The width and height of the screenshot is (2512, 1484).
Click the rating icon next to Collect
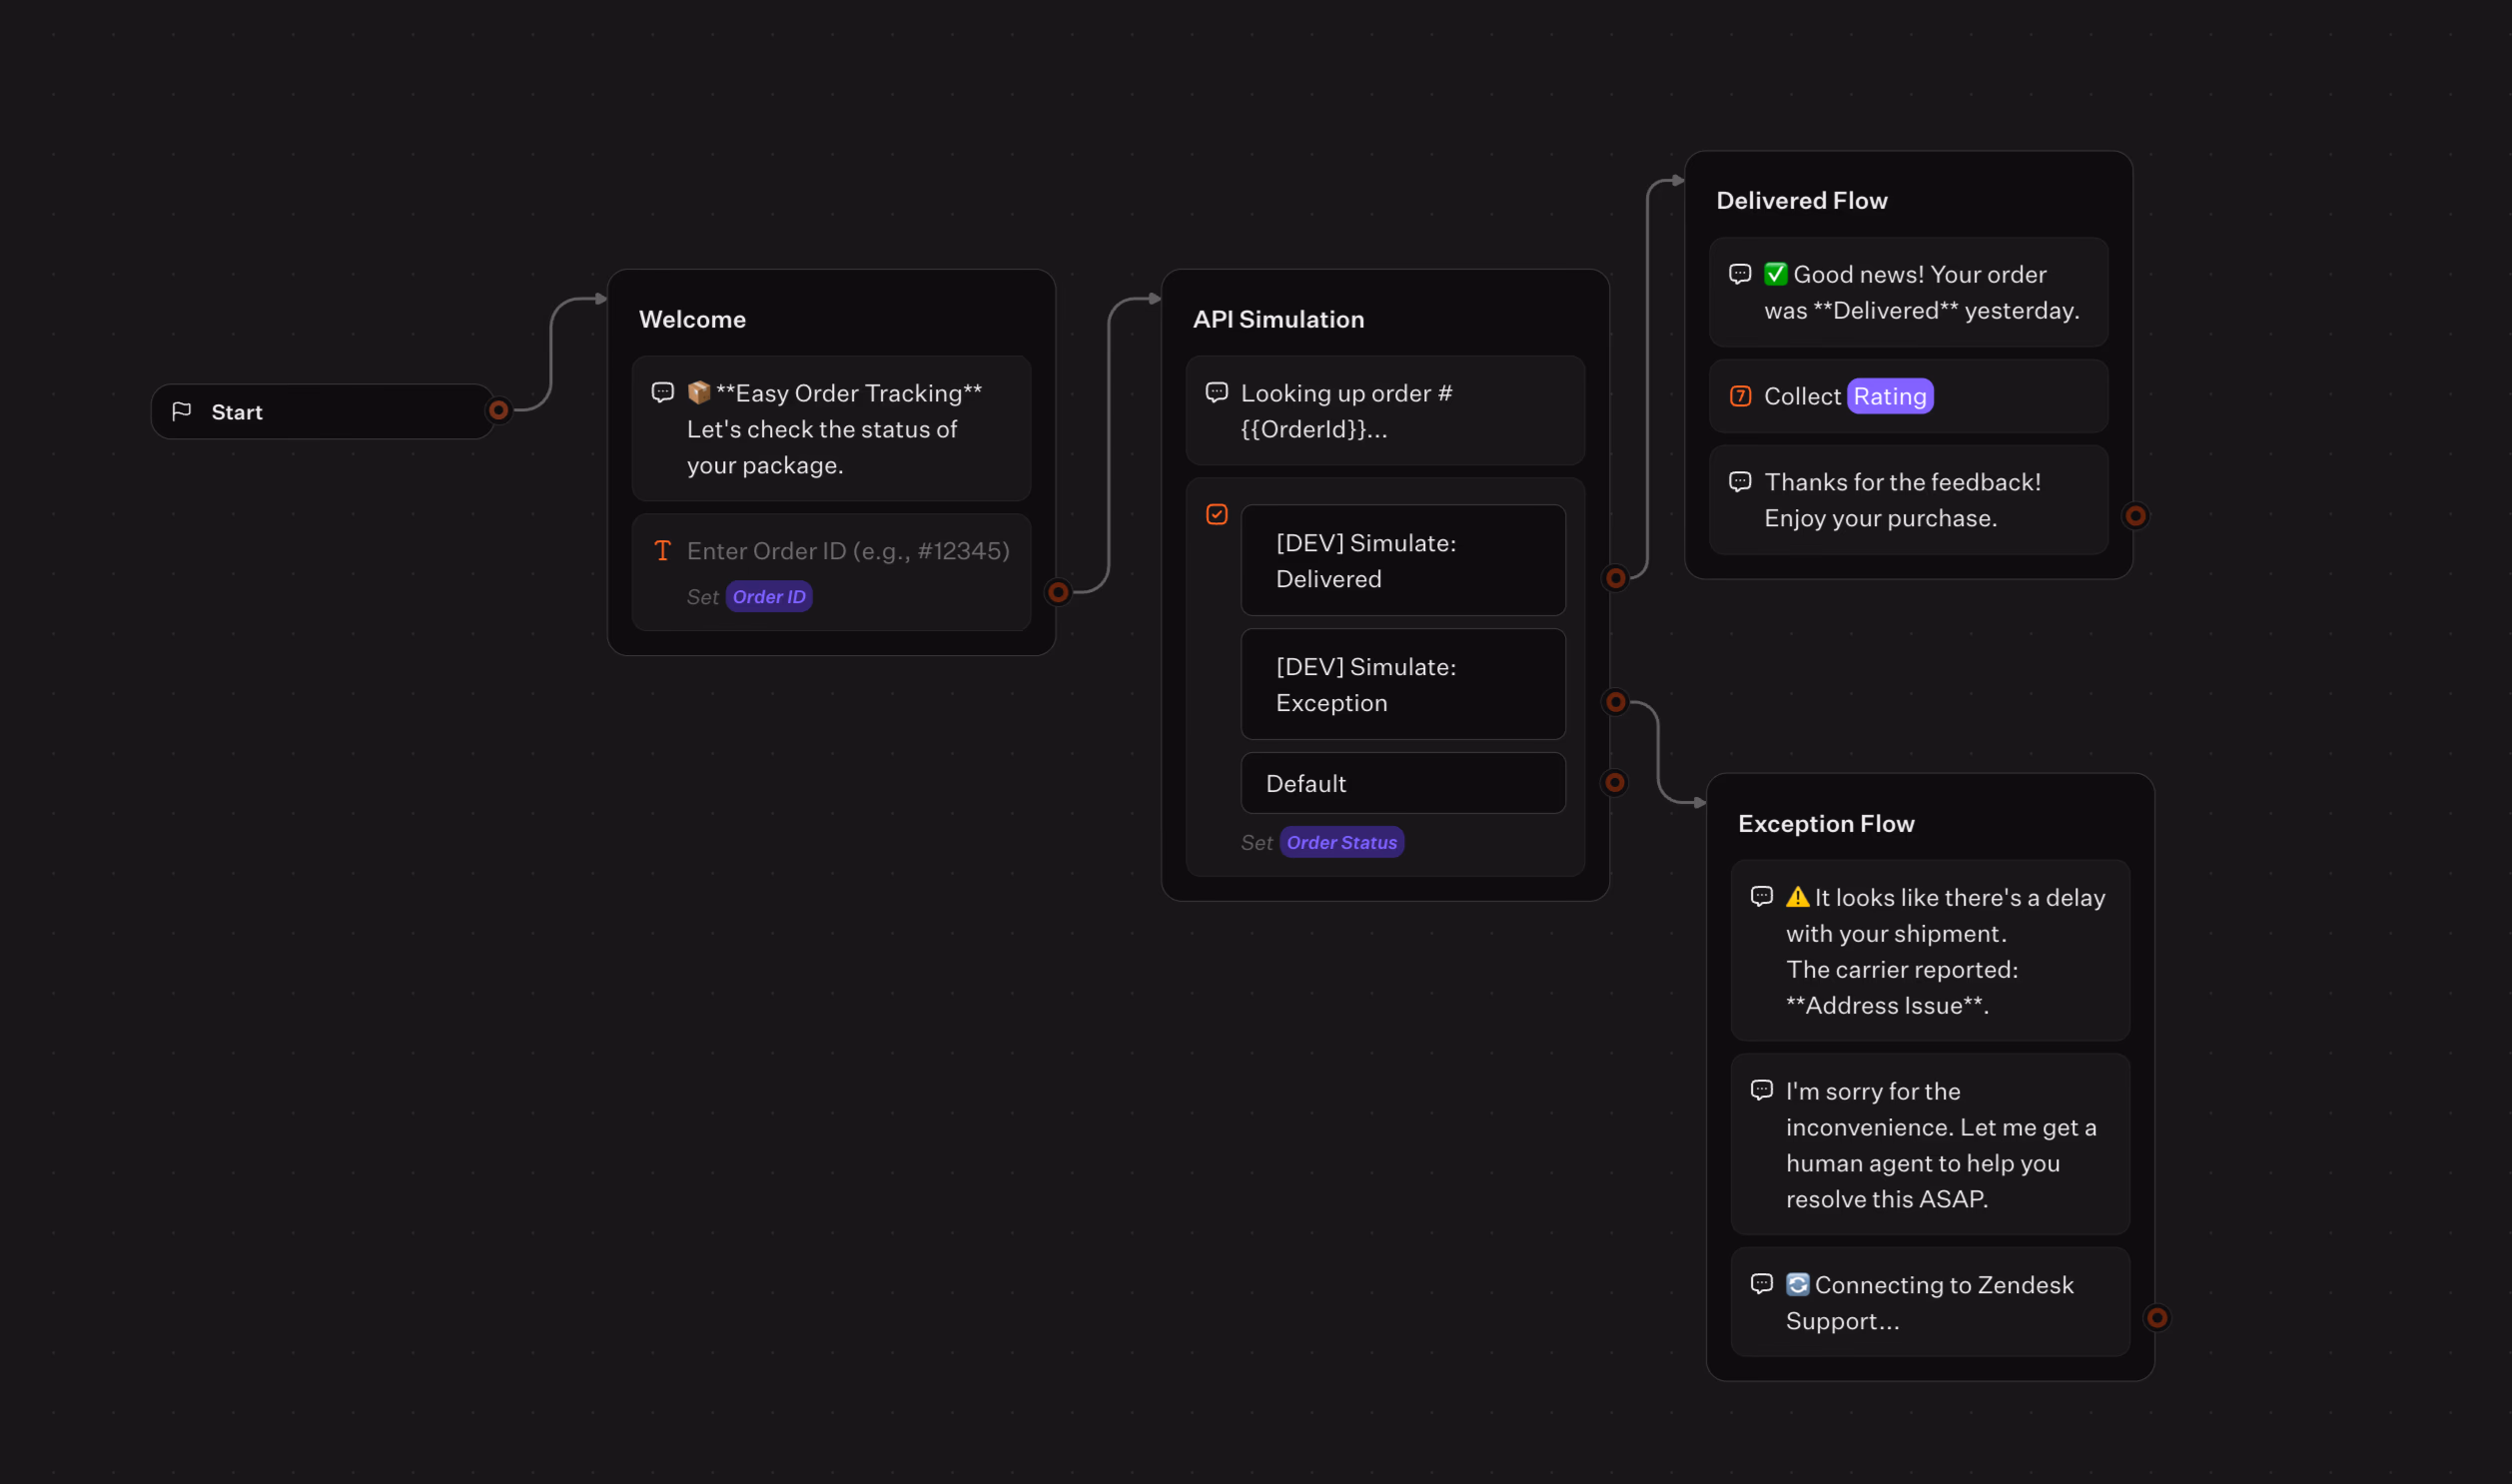coord(1740,396)
